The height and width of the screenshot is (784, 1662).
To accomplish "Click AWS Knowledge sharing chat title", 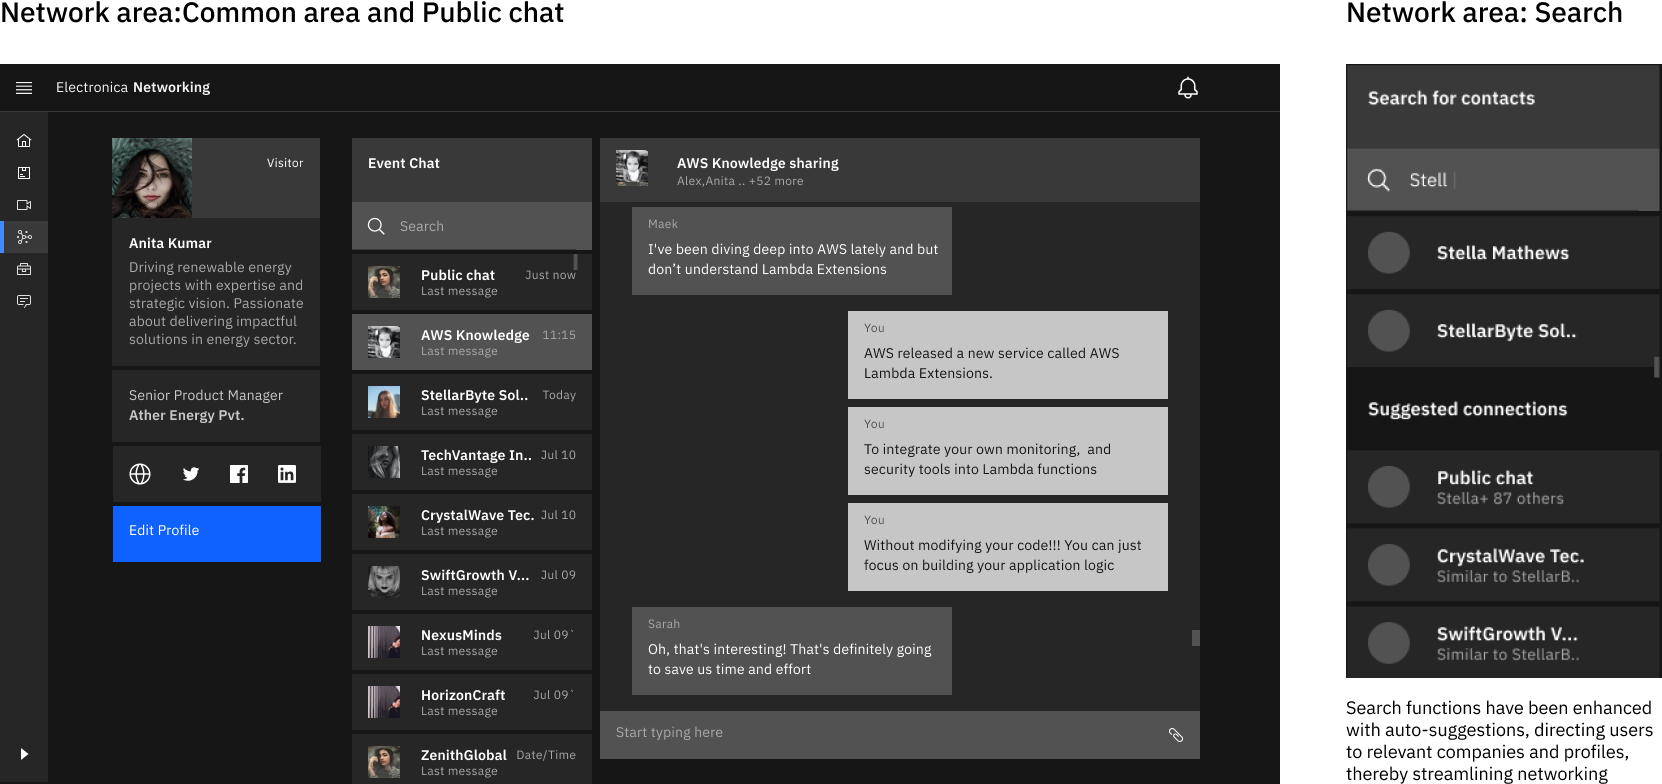I will pyautogui.click(x=758, y=163).
